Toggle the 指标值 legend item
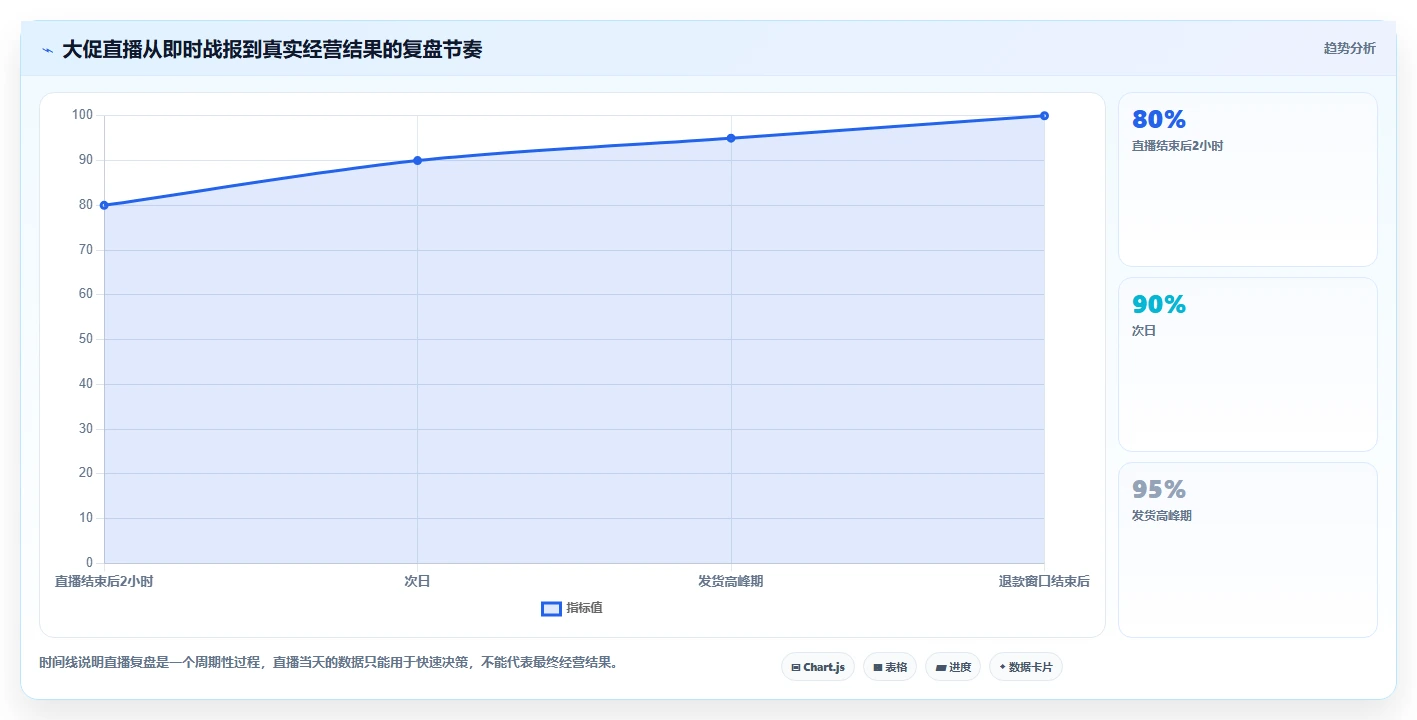This screenshot has height=720, width=1417. pos(572,608)
